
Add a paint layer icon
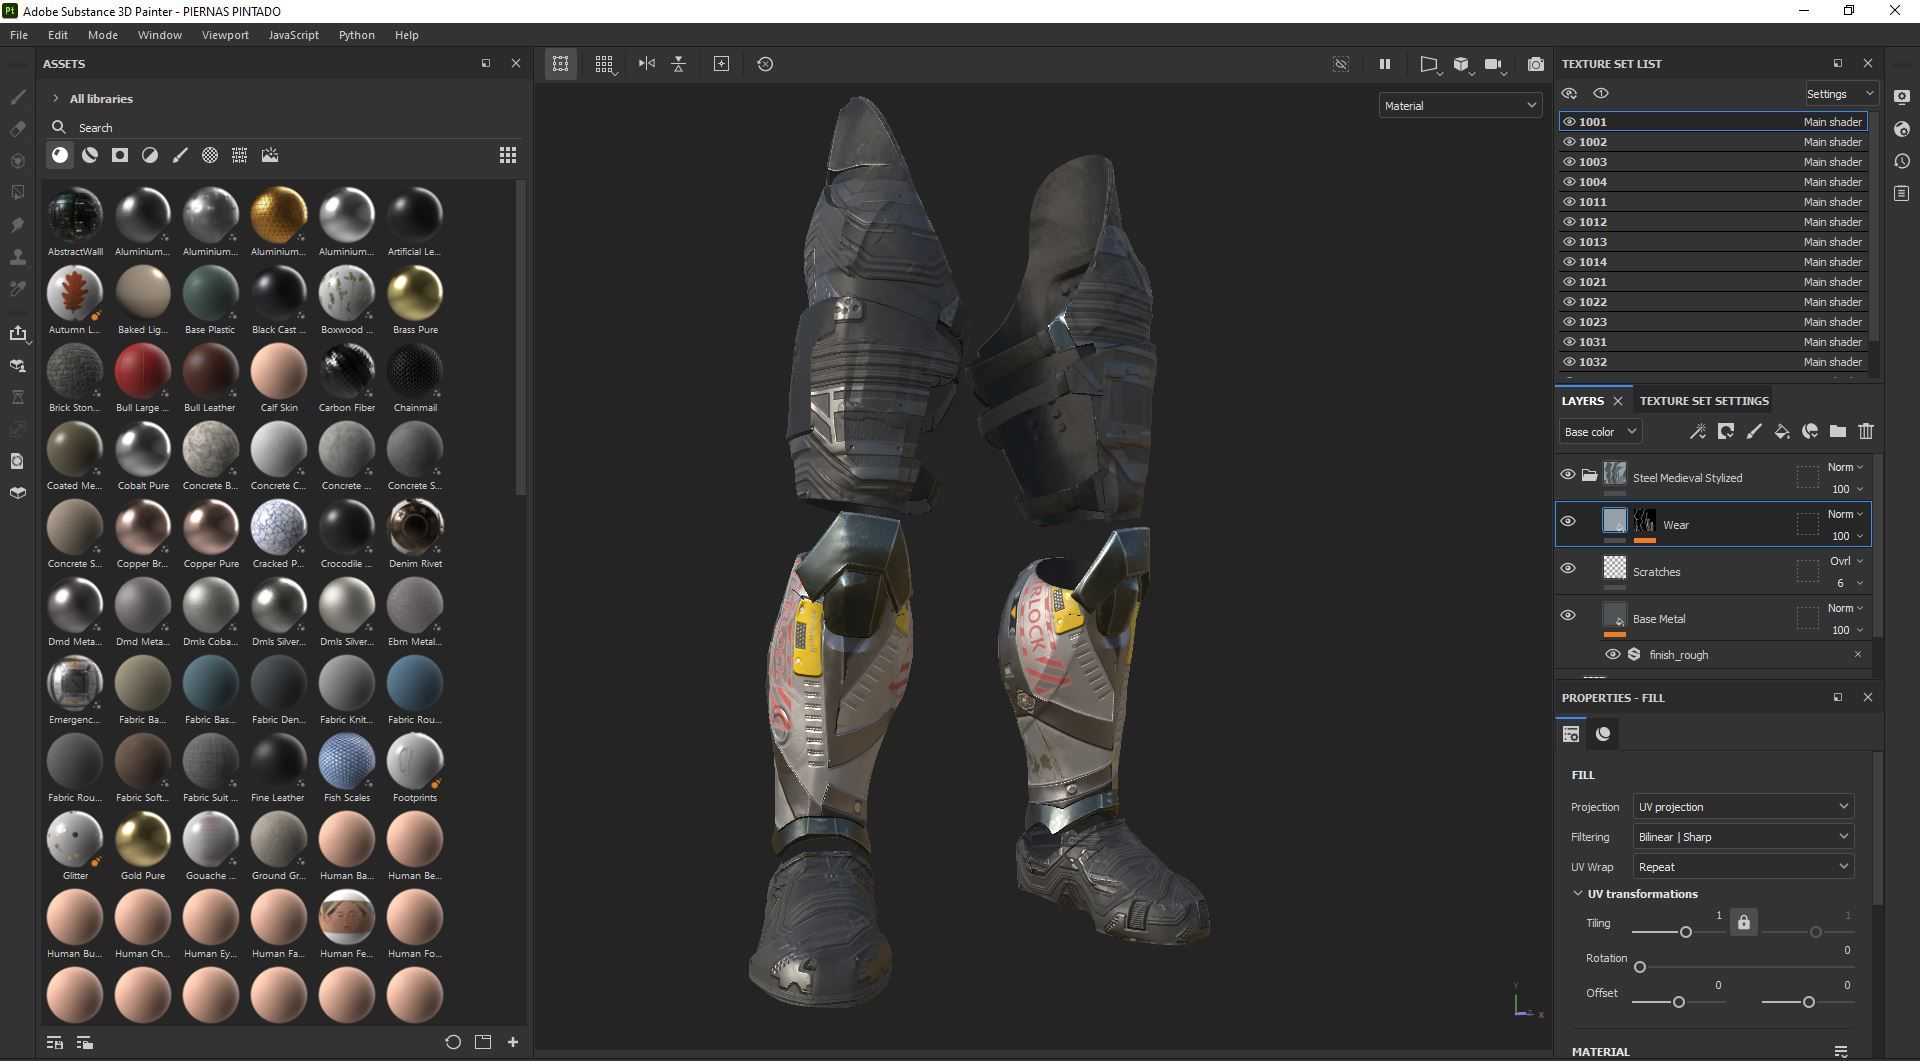pyautogui.click(x=1754, y=431)
